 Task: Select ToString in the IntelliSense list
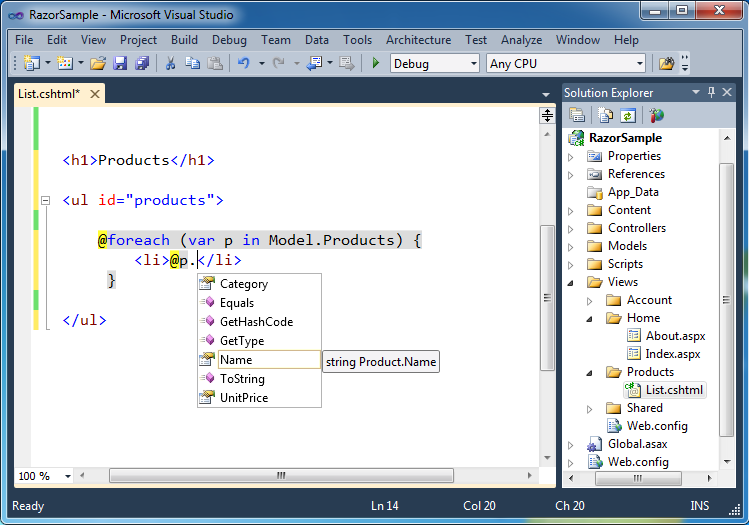coord(259,379)
